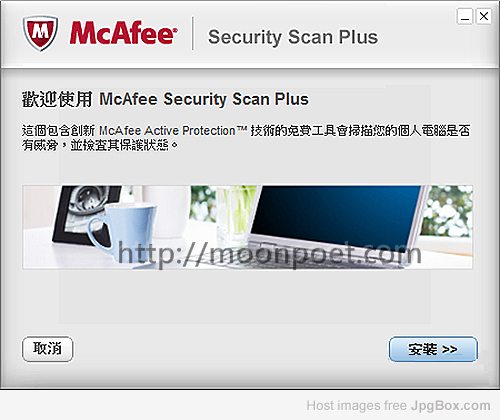The width and height of the screenshot is (500, 420).
Task: Click the description line ending with 保護狀態
Action: pos(100,145)
